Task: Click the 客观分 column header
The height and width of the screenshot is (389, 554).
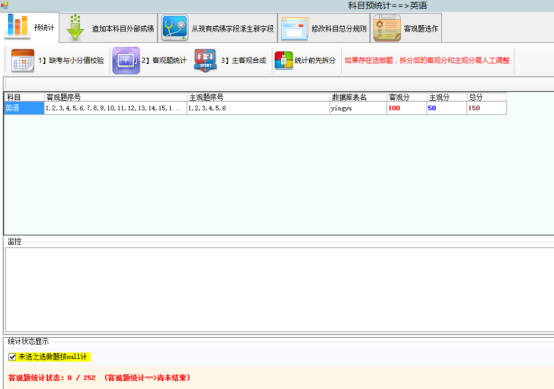Action: pyautogui.click(x=406, y=97)
